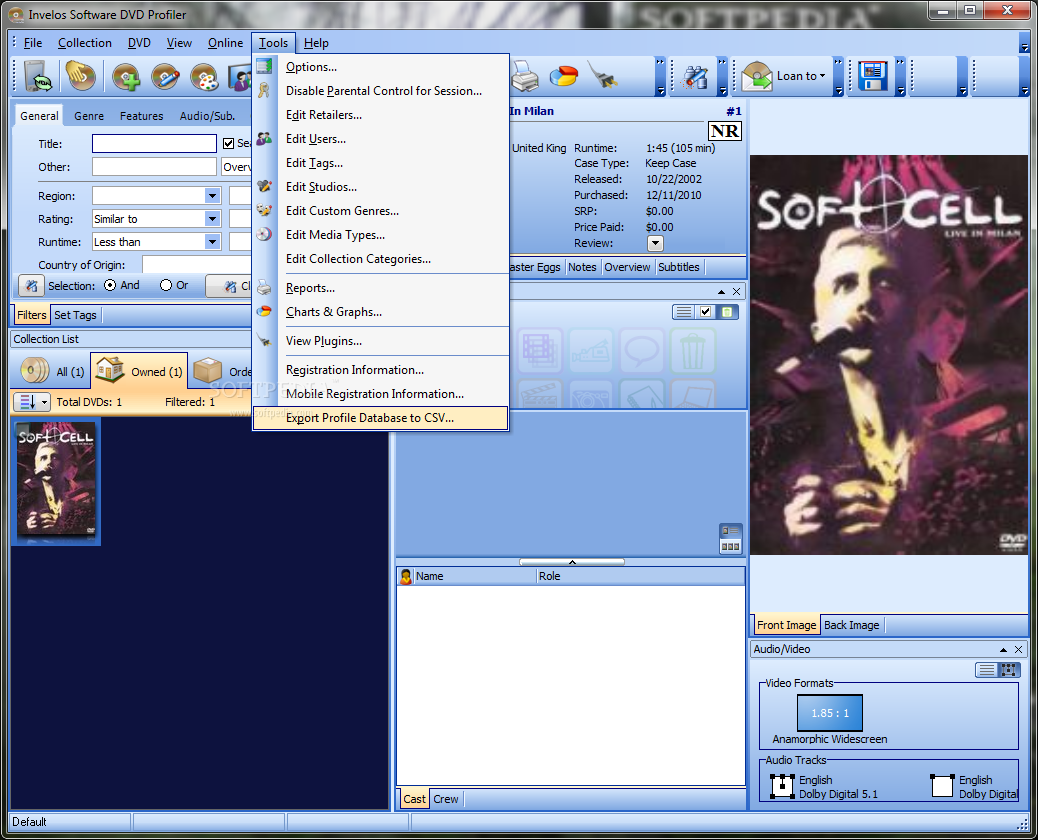Open the sort dropdown arrow beside Total DVDs
Viewport: 1038px width, 840px height.
pos(44,402)
